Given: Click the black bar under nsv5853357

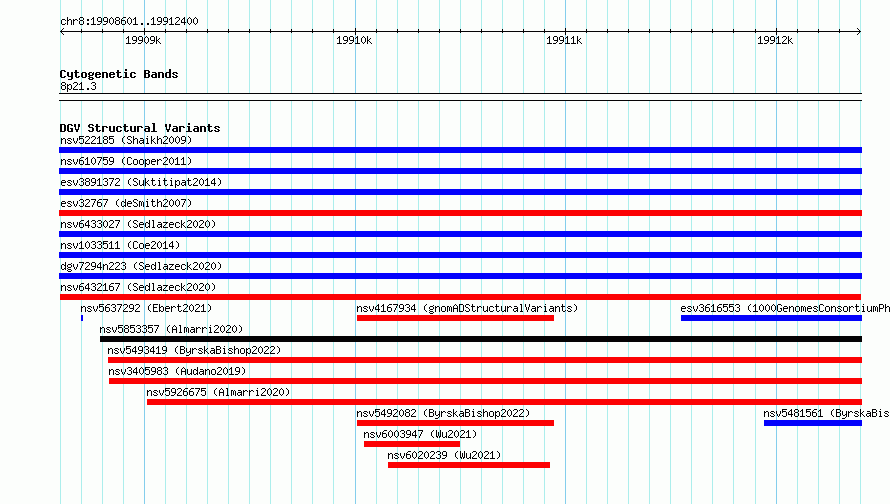Looking at the screenshot, I should pos(481,339).
